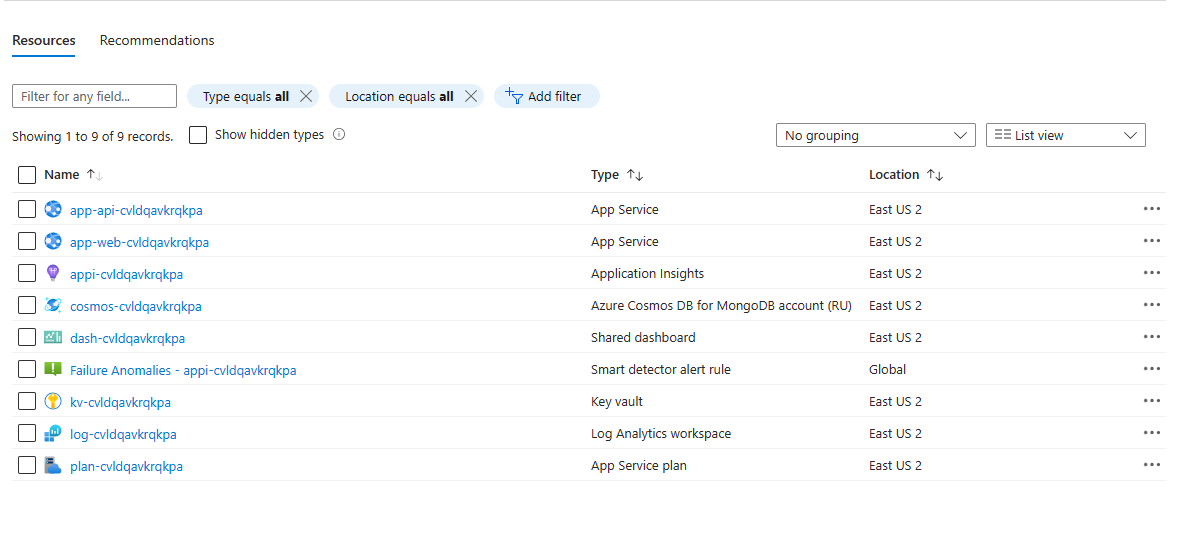Screen dimensions: 1184x555
Task: Open more options for the plan-cvldqavkrqkpa row
Action: pyautogui.click(x=1152, y=465)
